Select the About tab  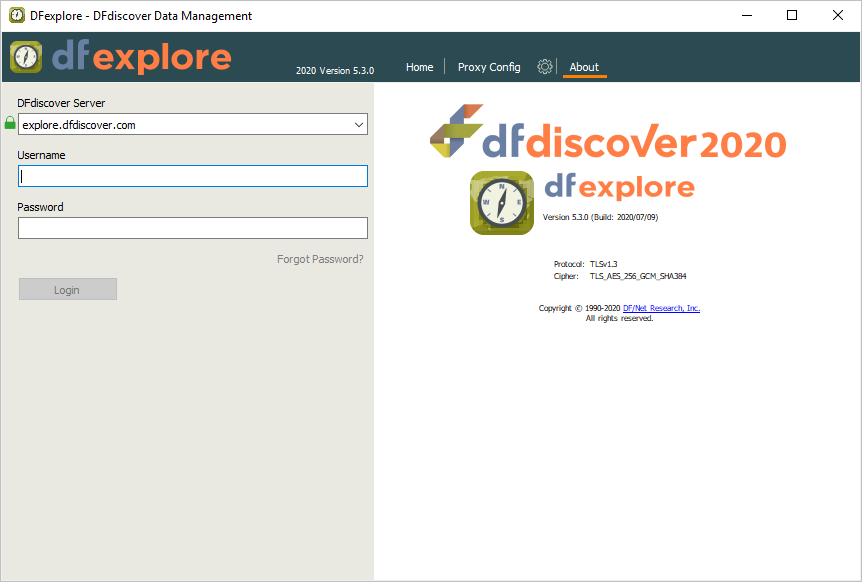584,67
